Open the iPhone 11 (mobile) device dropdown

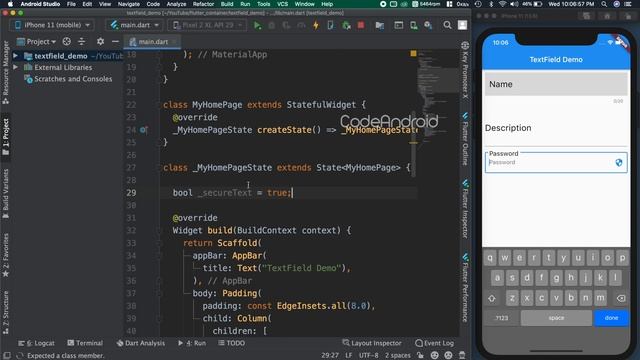52,25
